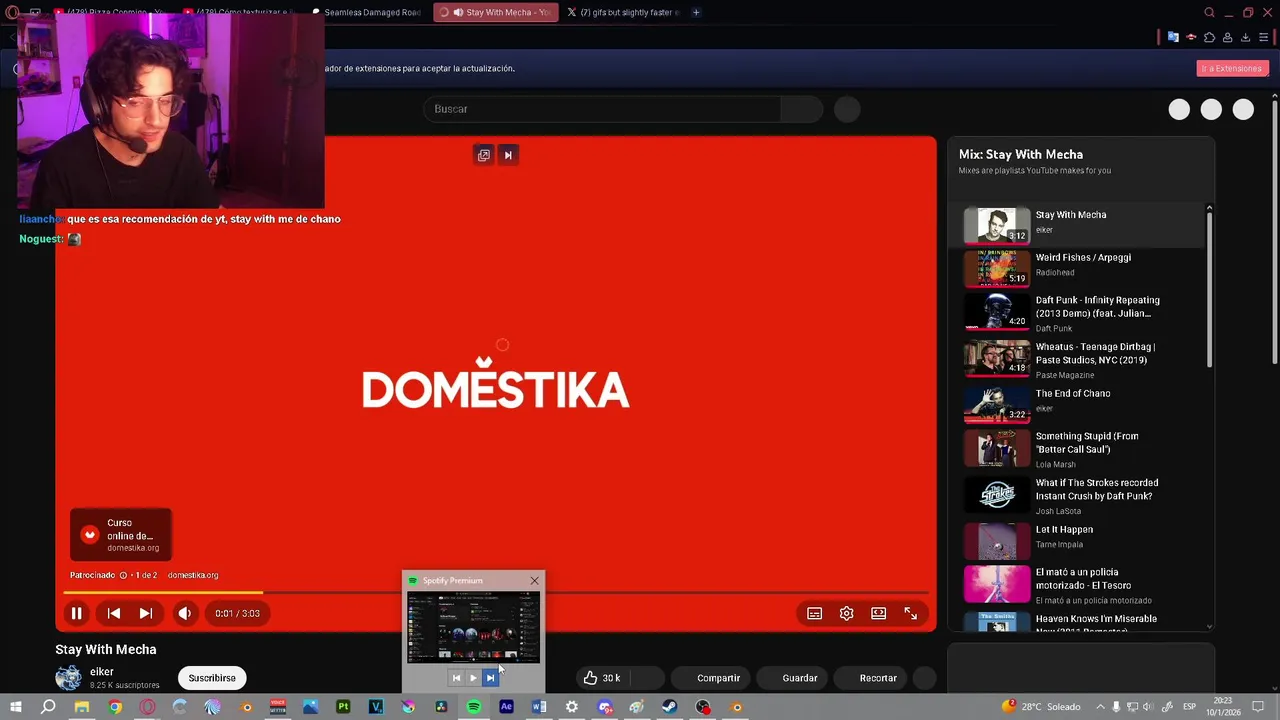The image size is (1280, 720).
Task: Enter fullscreen video mode
Action: (x=911, y=613)
